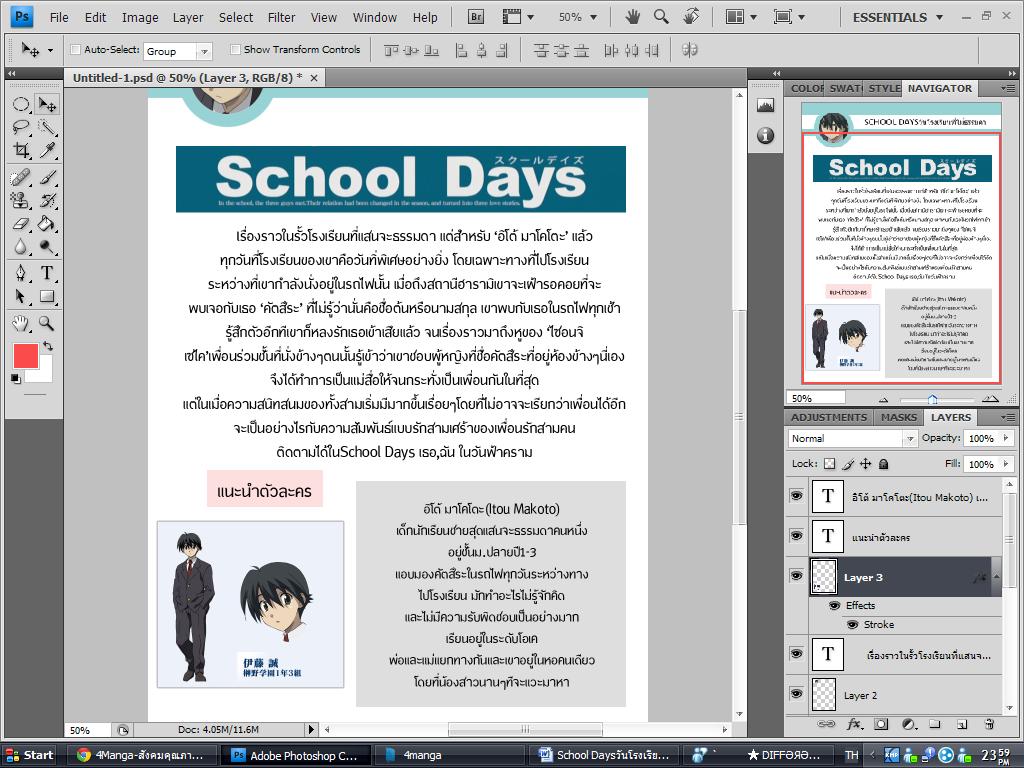Viewport: 1024px width, 768px height.
Task: Open the blending mode Normal dropdown
Action: pyautogui.click(x=910, y=439)
